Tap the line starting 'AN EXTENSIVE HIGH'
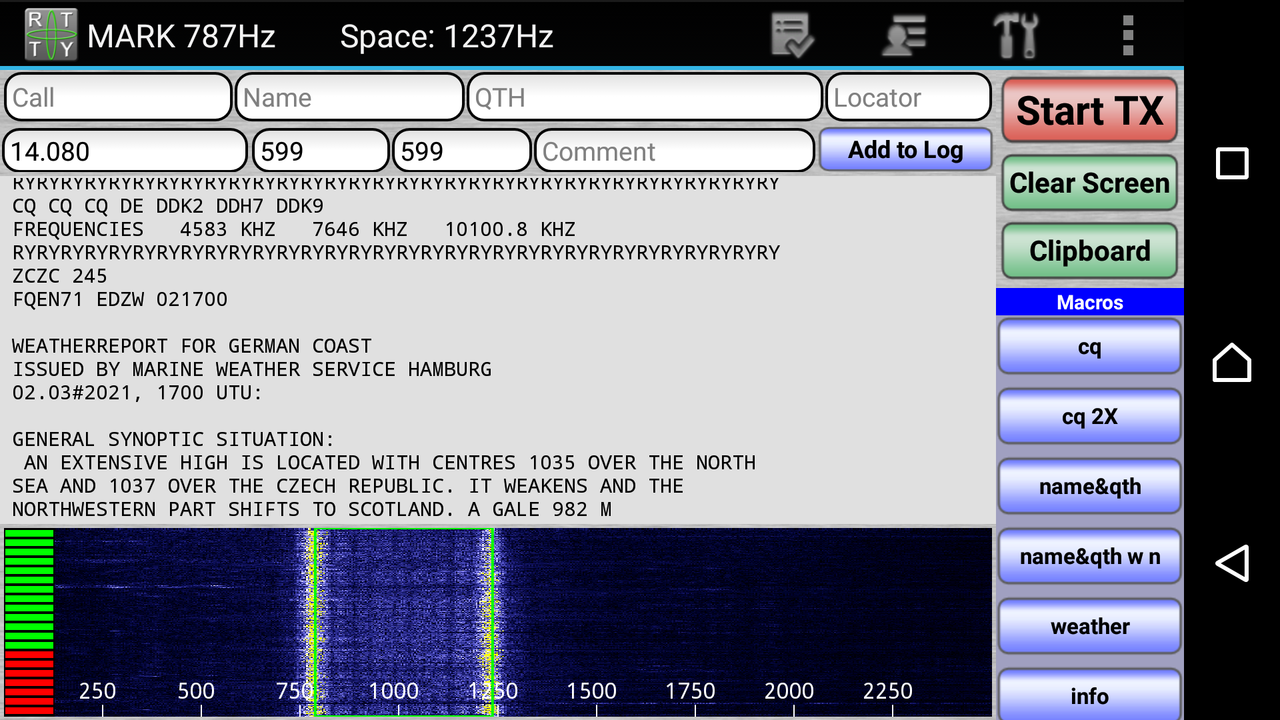 tap(390, 463)
